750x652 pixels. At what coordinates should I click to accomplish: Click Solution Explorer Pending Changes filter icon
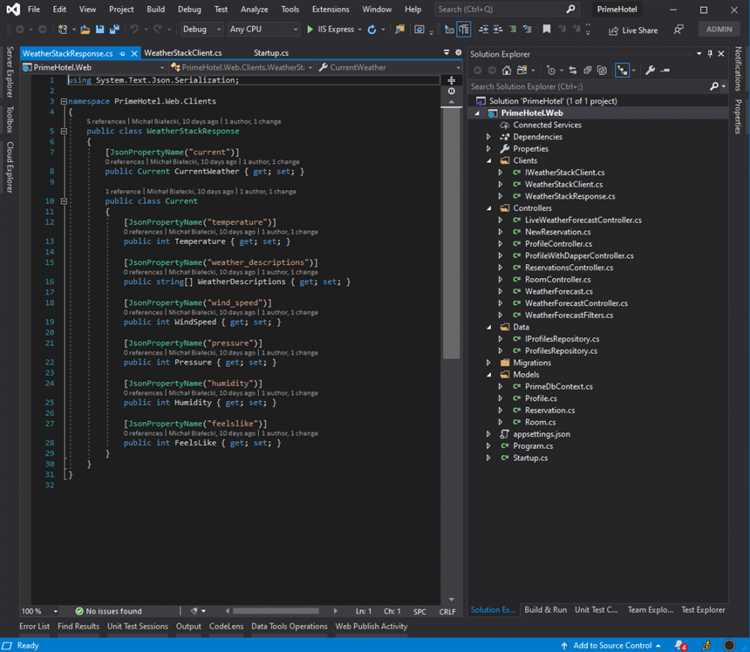(x=551, y=71)
